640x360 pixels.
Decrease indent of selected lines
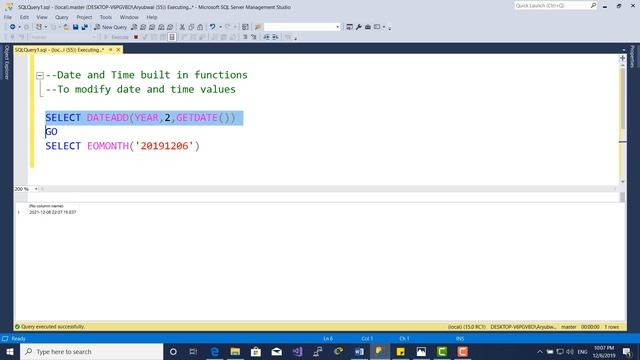click(x=266, y=37)
